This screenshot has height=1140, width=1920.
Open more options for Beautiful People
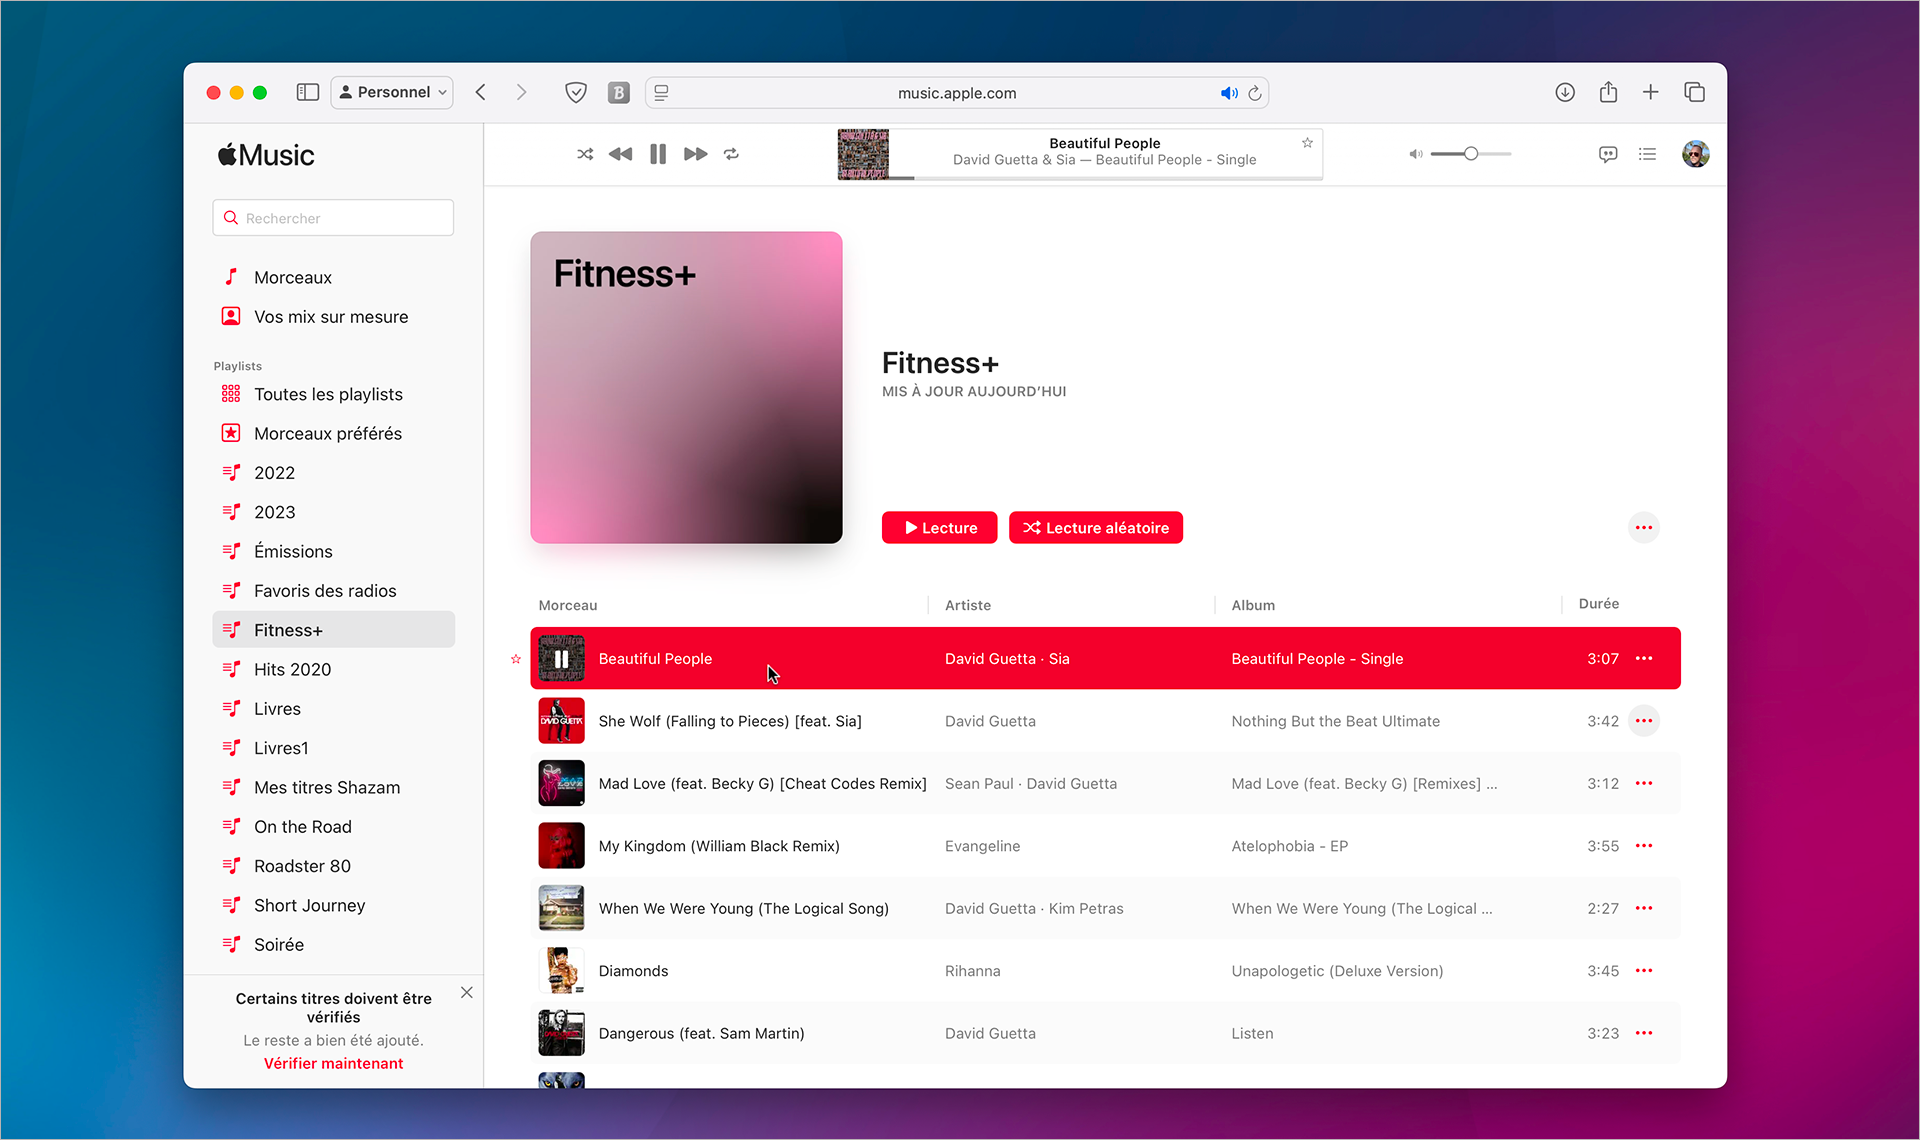pyautogui.click(x=1644, y=659)
